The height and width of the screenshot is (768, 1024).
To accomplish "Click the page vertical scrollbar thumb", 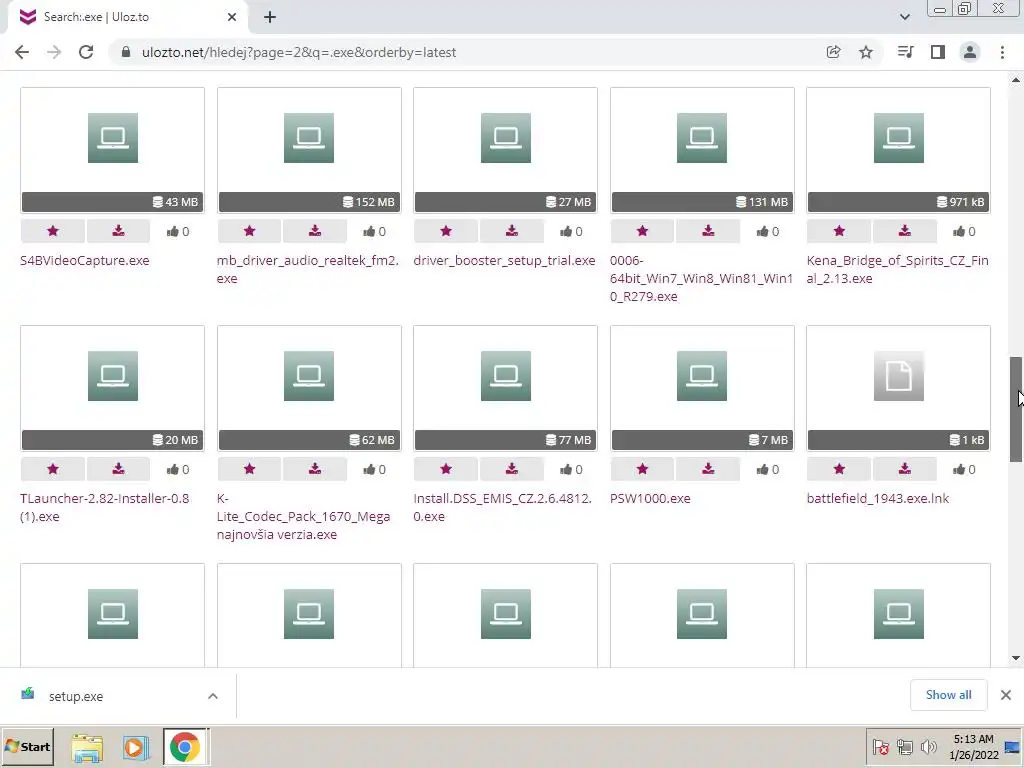I will coord(1016,409).
